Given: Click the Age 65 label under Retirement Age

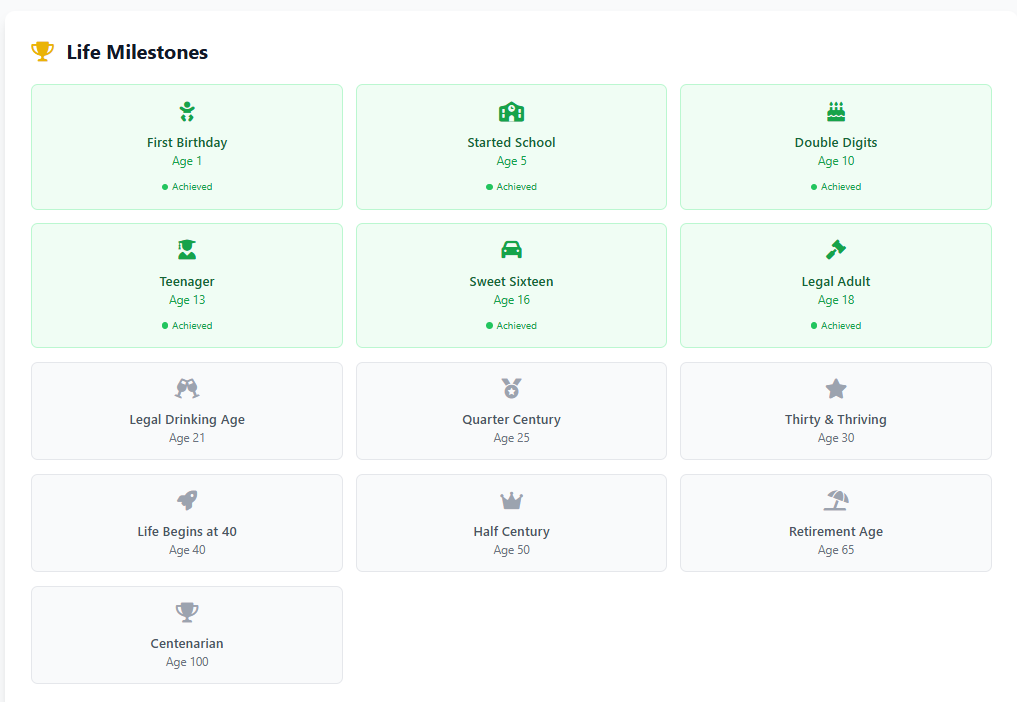Looking at the screenshot, I should tap(836, 550).
